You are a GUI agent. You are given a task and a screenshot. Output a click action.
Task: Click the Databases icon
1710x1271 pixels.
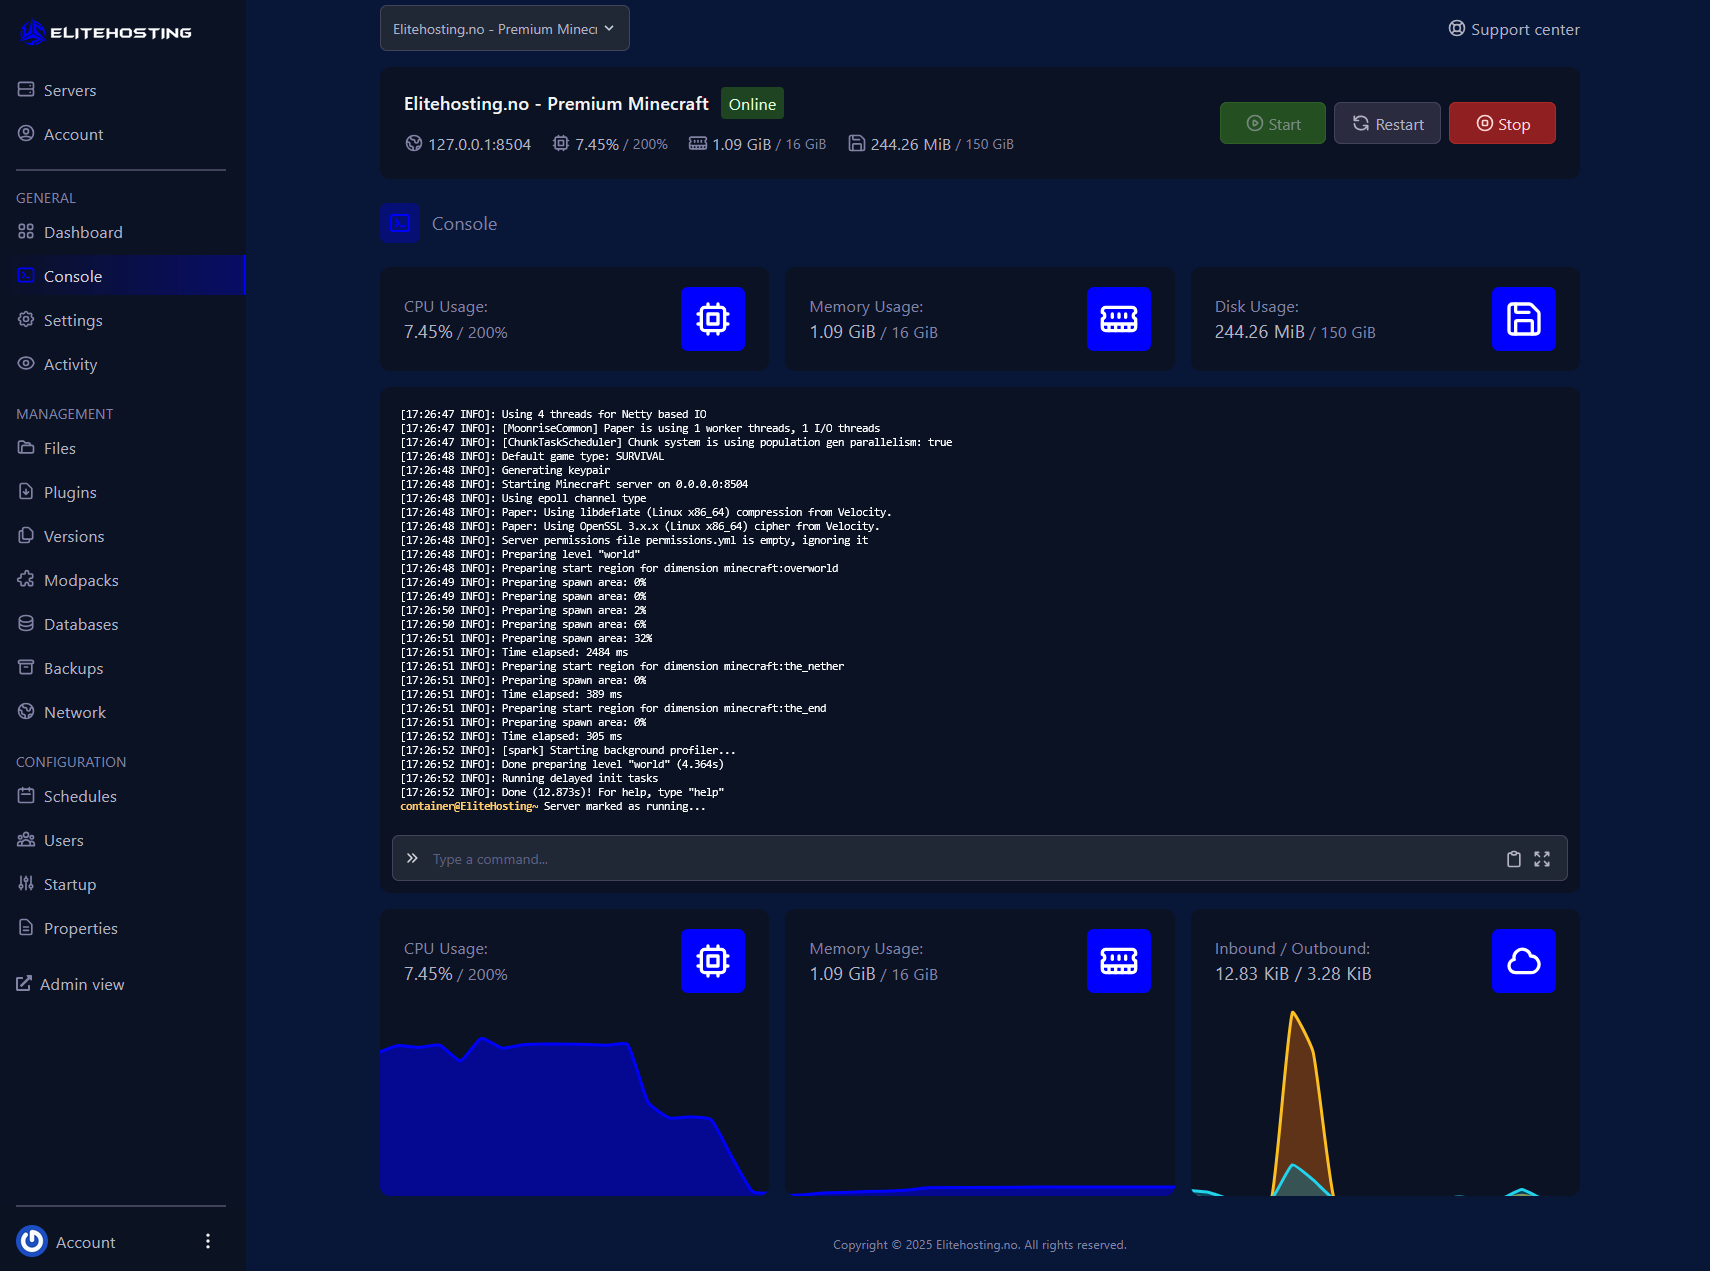[26, 624]
